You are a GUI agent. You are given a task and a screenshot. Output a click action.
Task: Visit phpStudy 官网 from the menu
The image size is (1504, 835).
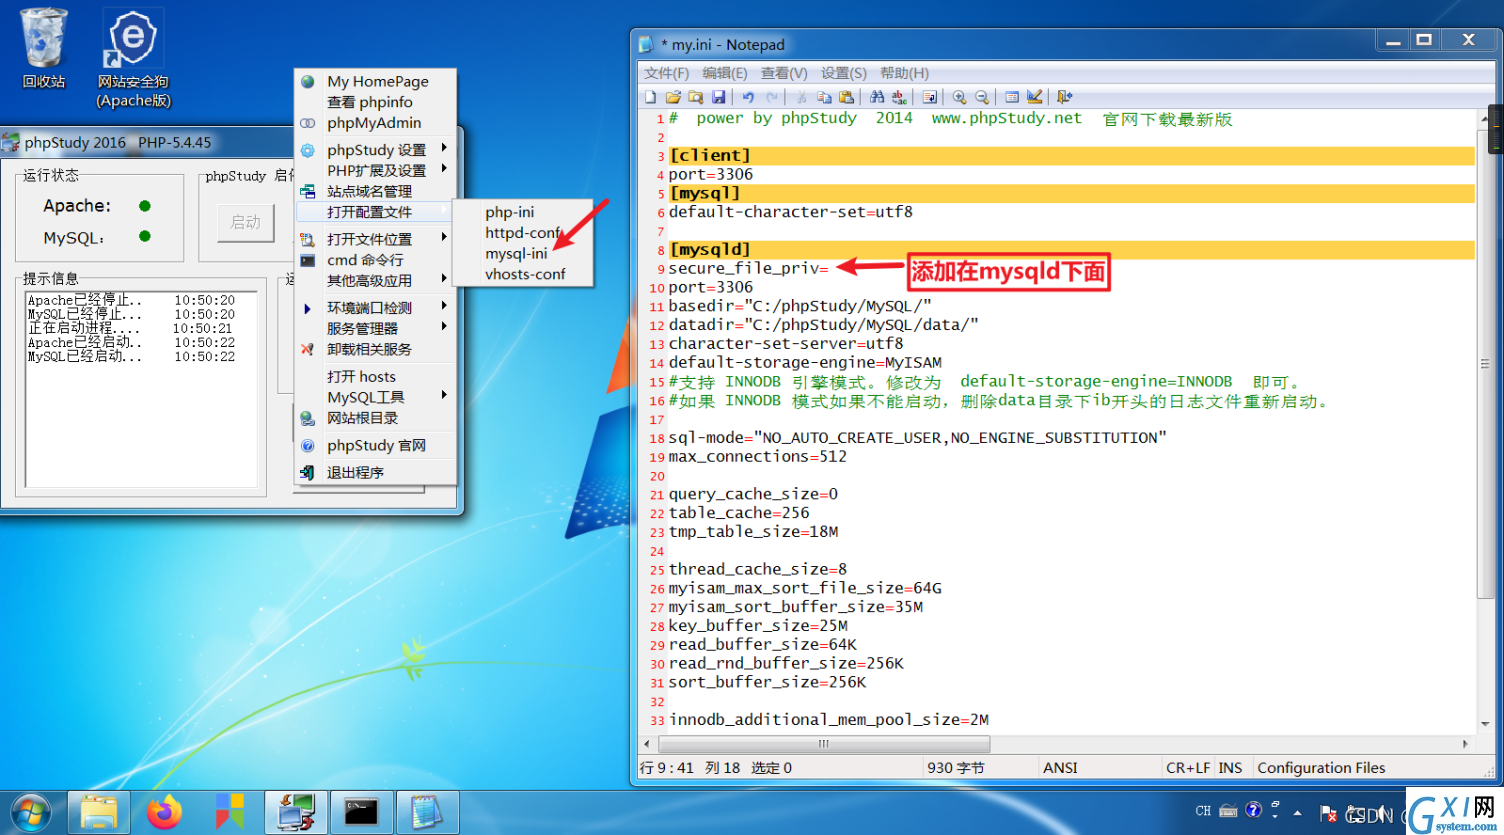(376, 445)
